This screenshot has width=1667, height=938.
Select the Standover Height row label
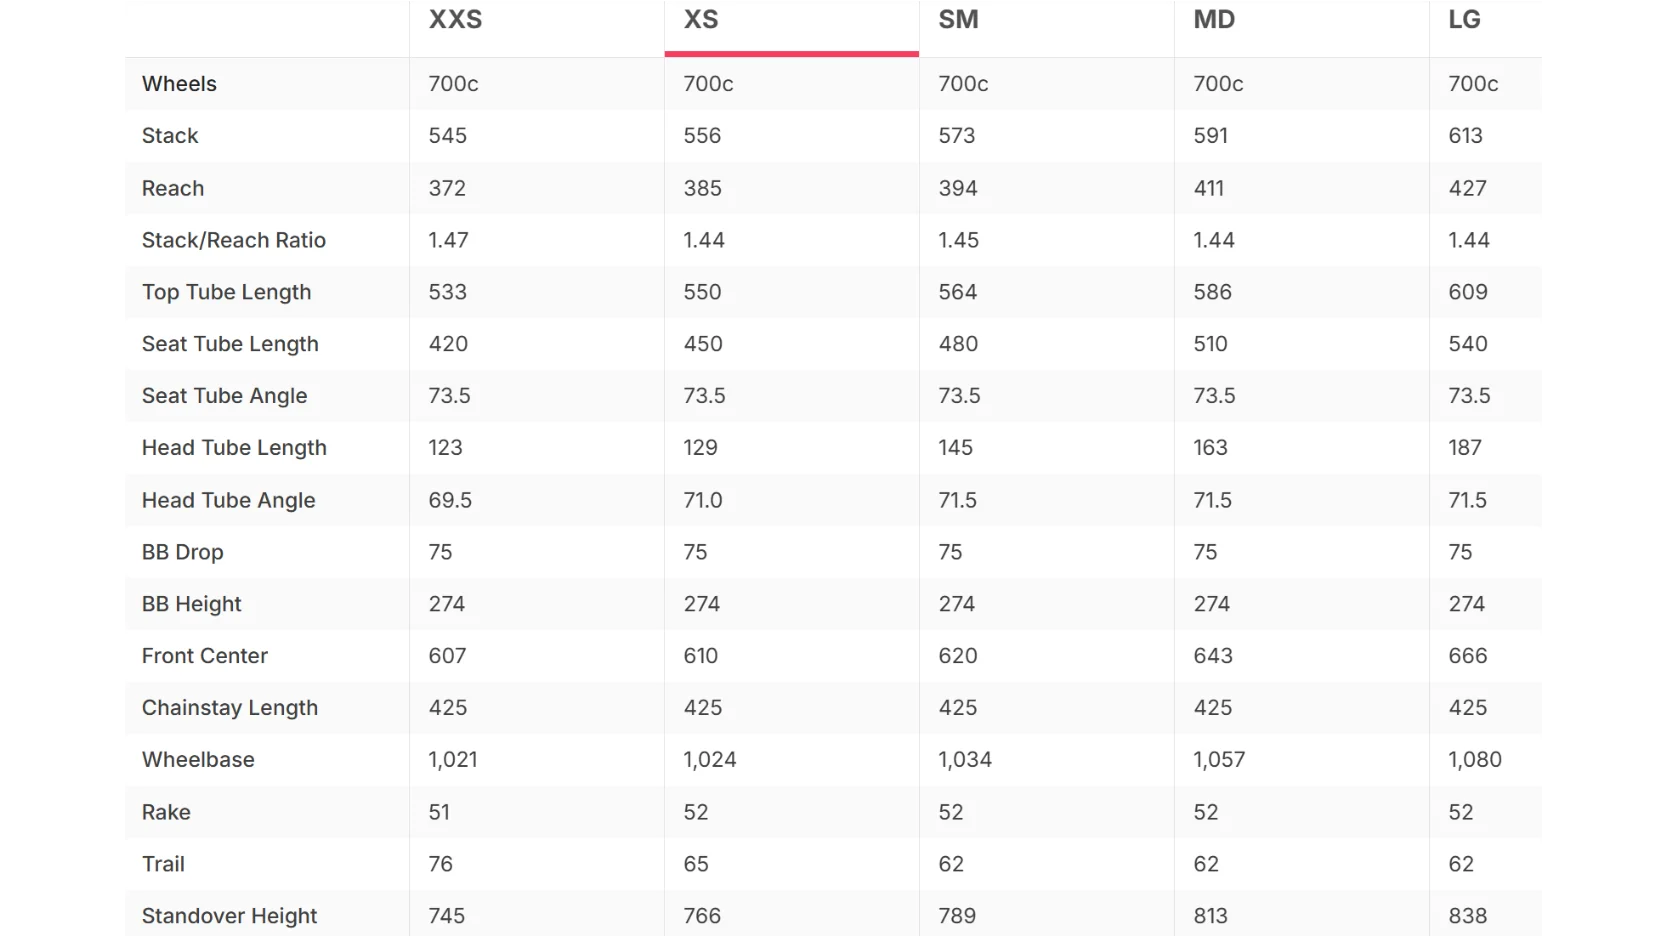(x=229, y=916)
